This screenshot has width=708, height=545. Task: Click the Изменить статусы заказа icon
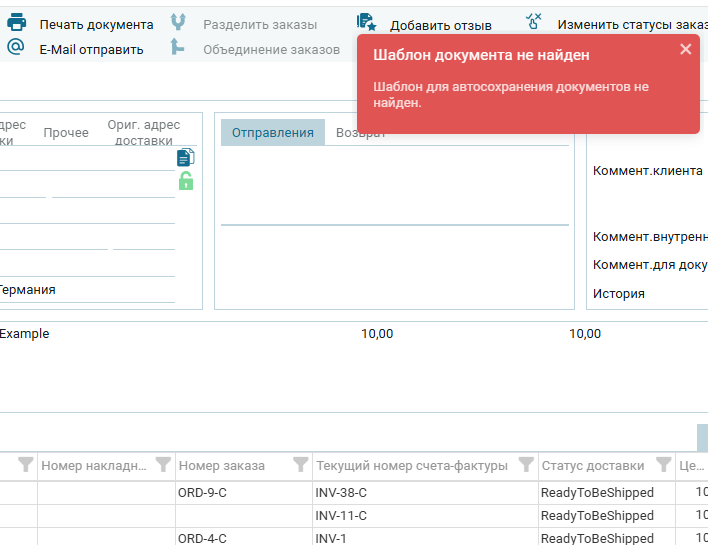coord(534,22)
